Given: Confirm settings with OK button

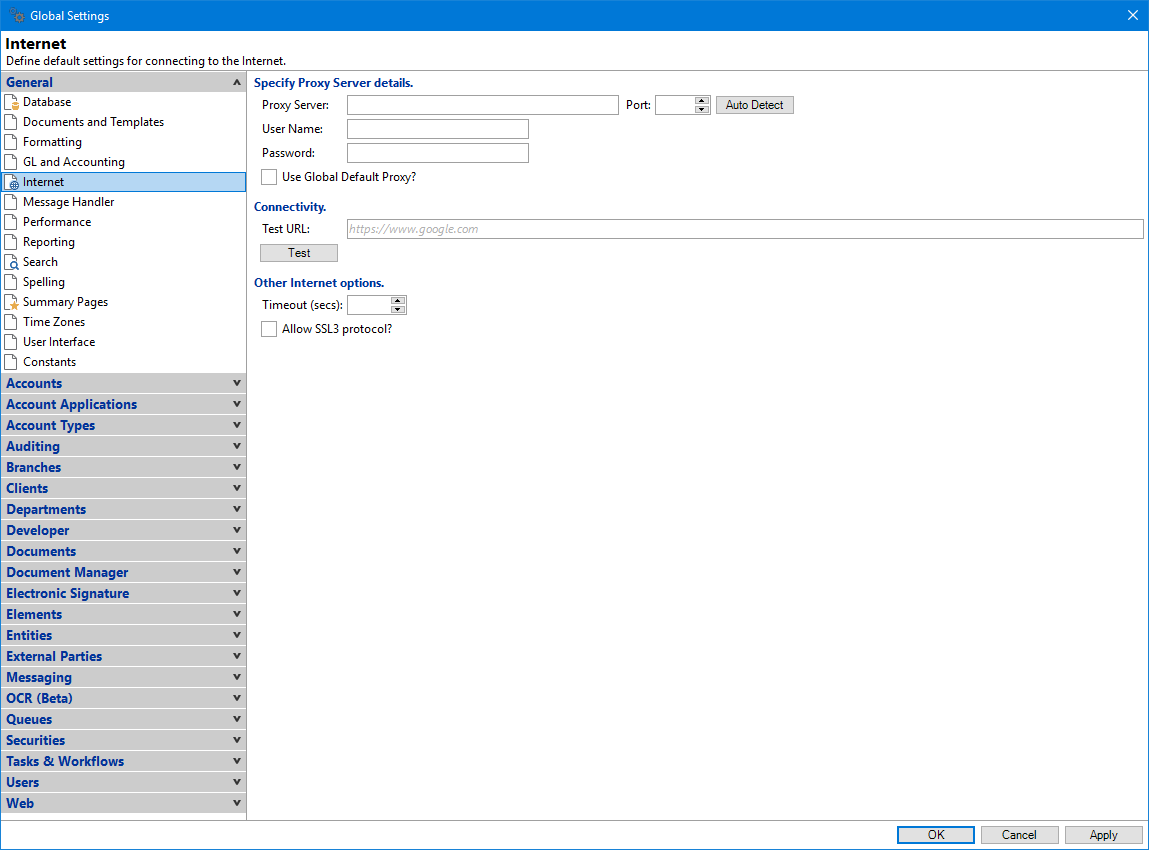Looking at the screenshot, I should click(x=936, y=835).
